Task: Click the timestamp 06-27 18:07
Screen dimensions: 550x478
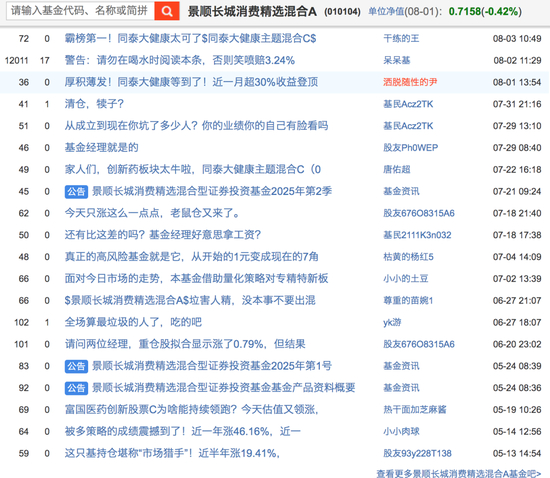Action: coord(517,322)
